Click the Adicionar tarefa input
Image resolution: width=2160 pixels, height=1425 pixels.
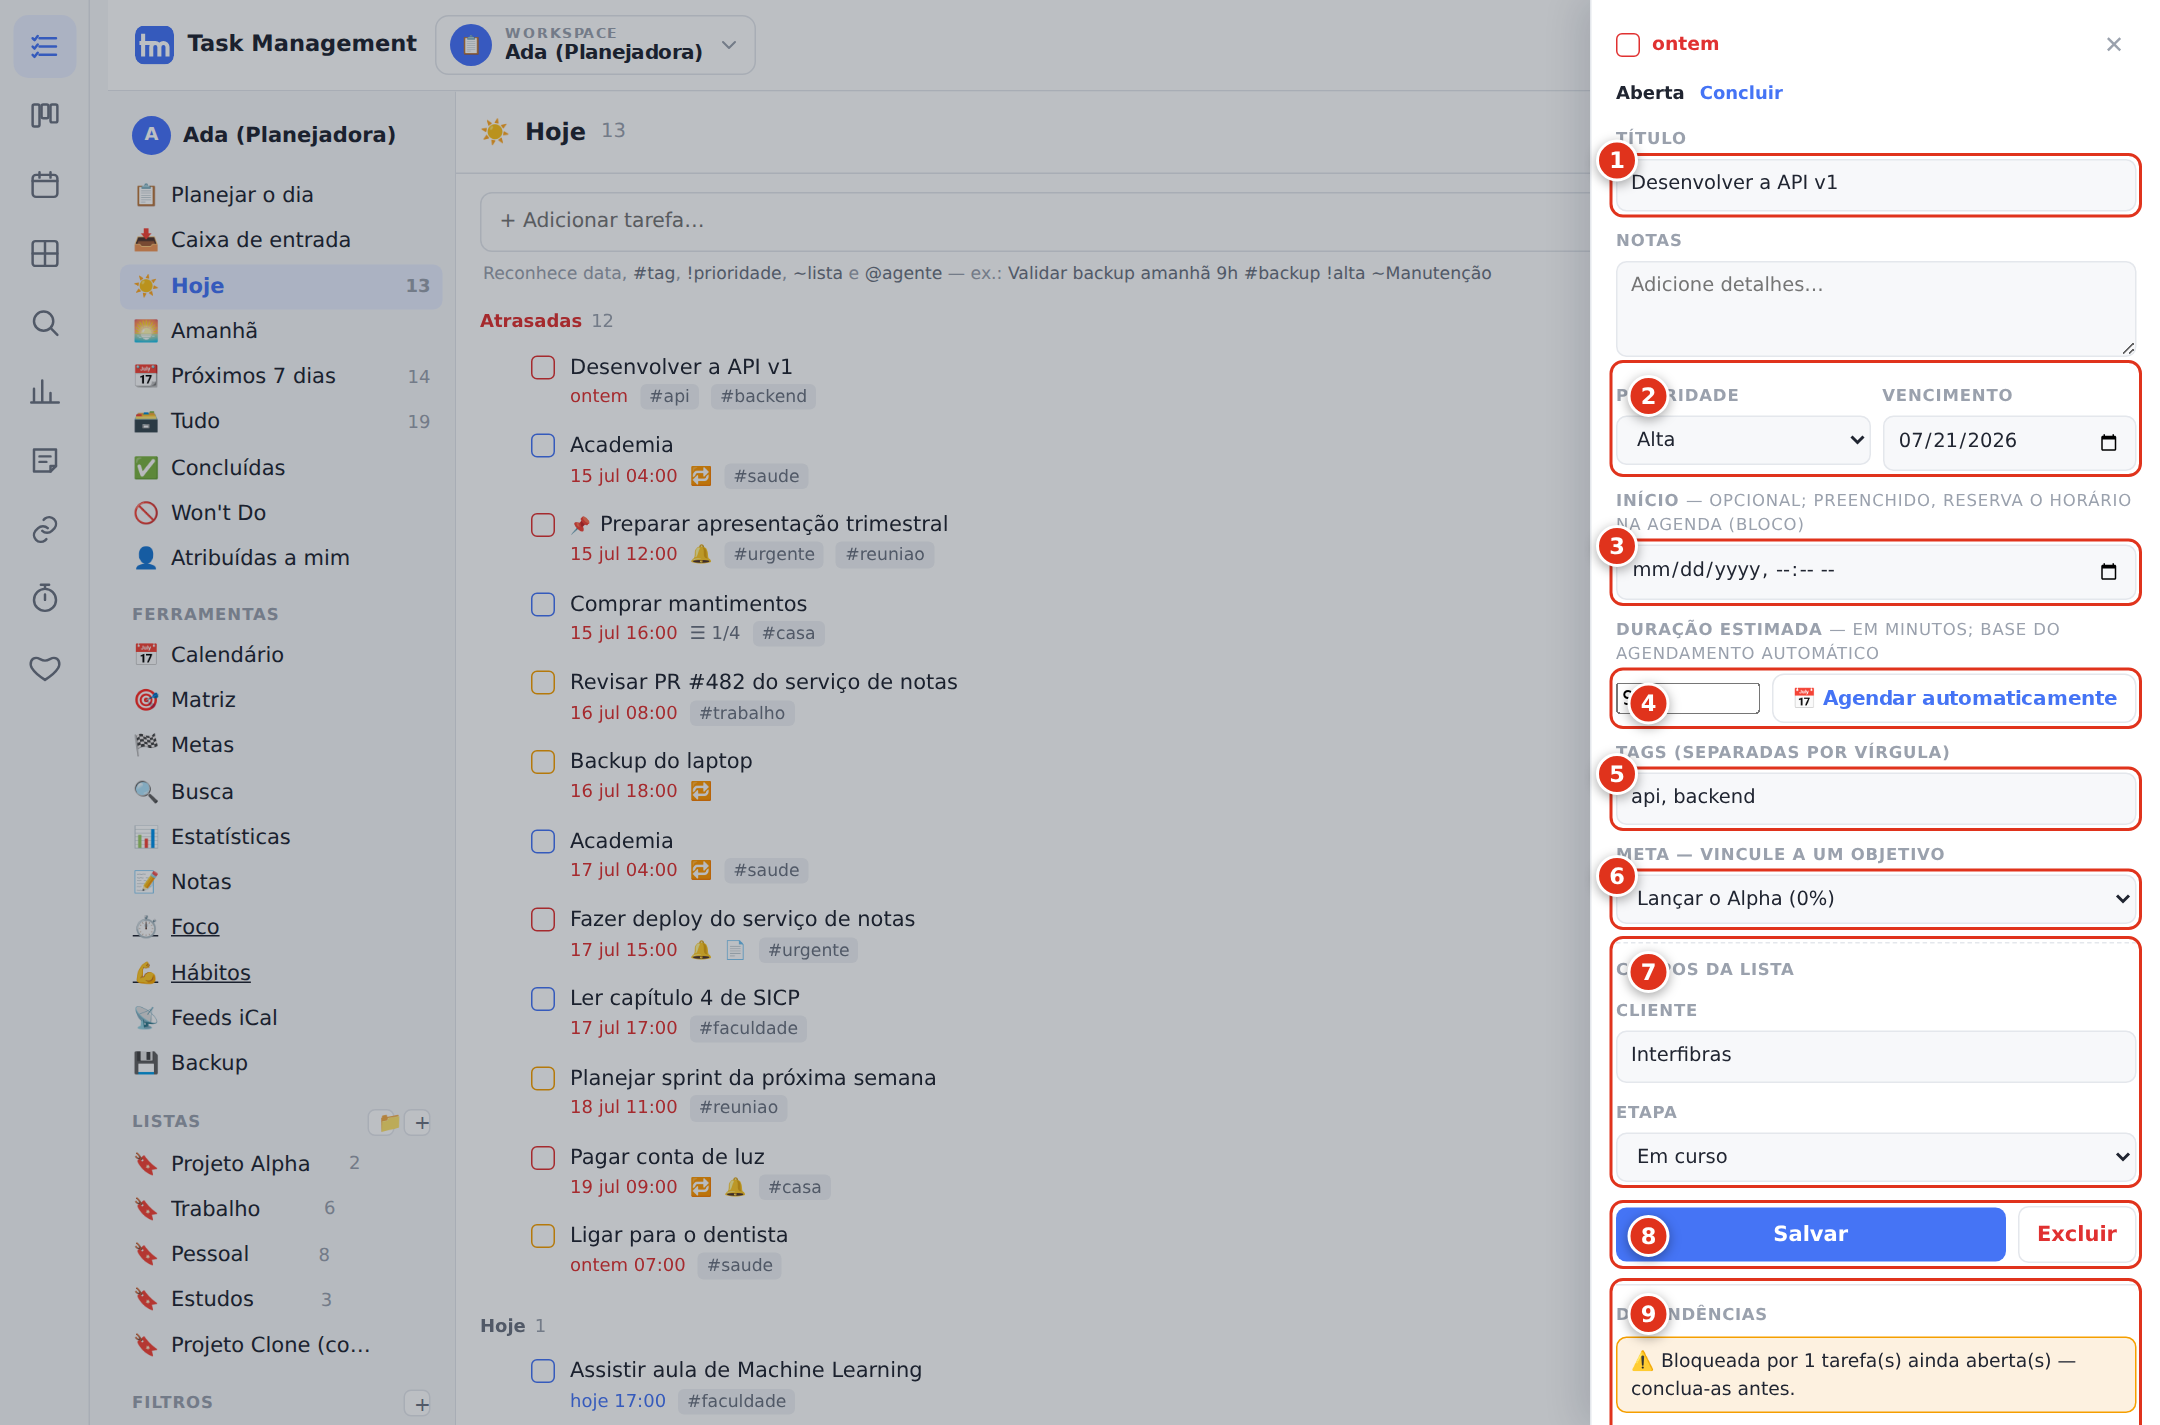tap(1034, 221)
